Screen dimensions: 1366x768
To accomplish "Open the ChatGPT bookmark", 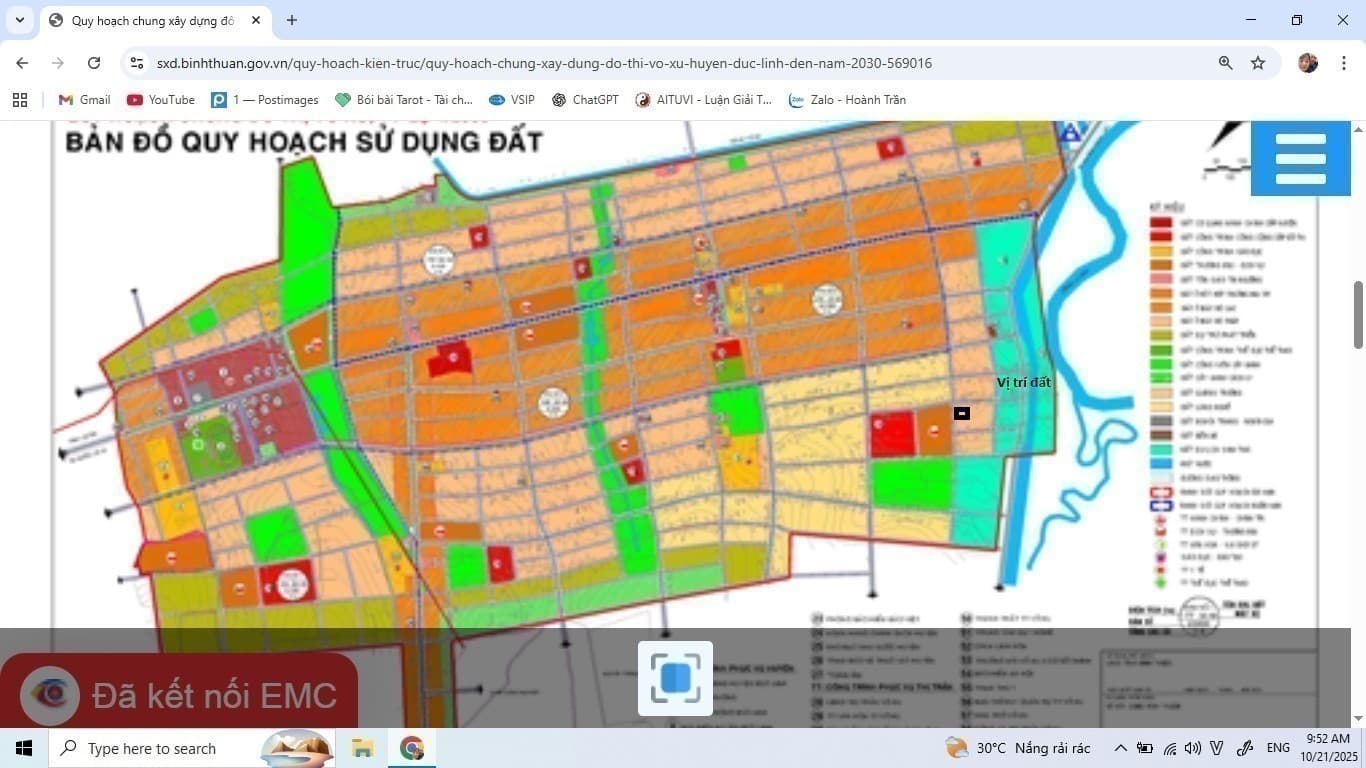I will (585, 99).
